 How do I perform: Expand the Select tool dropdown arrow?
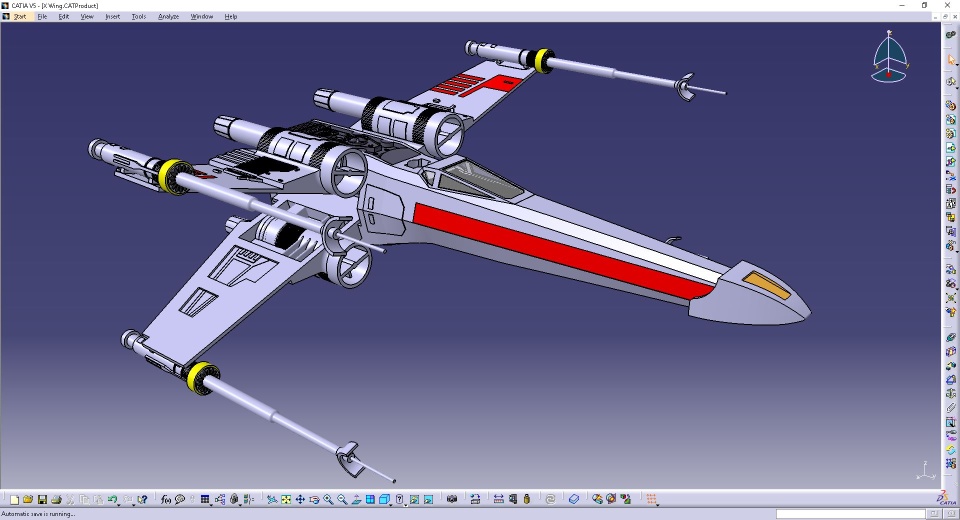pos(957,64)
